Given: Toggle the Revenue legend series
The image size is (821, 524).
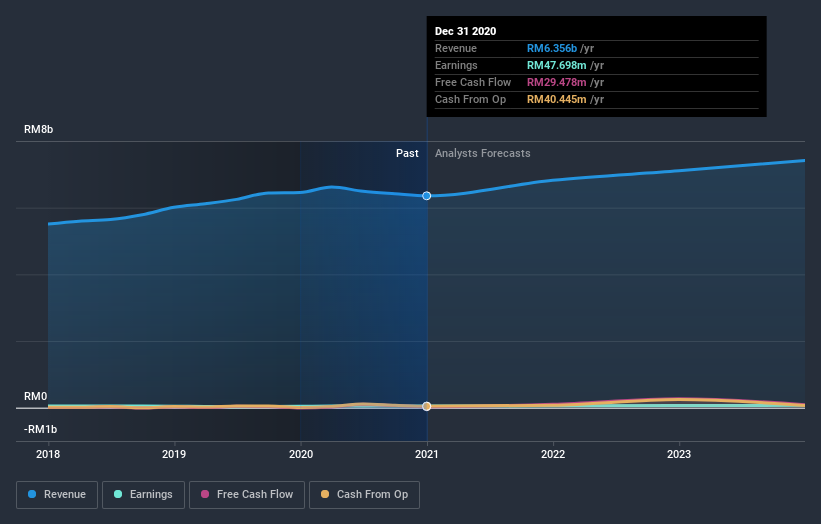Looking at the screenshot, I should pyautogui.click(x=57, y=495).
